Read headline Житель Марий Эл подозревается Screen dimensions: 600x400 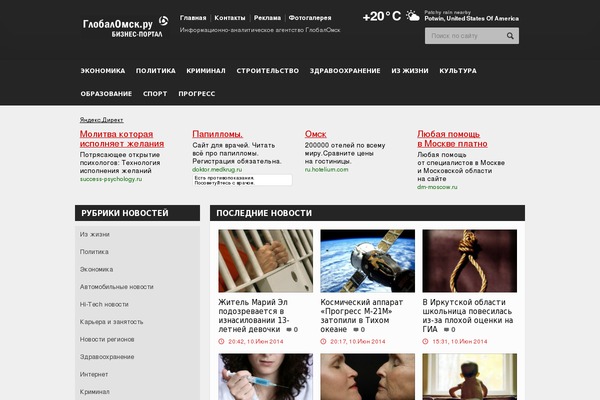point(254,316)
